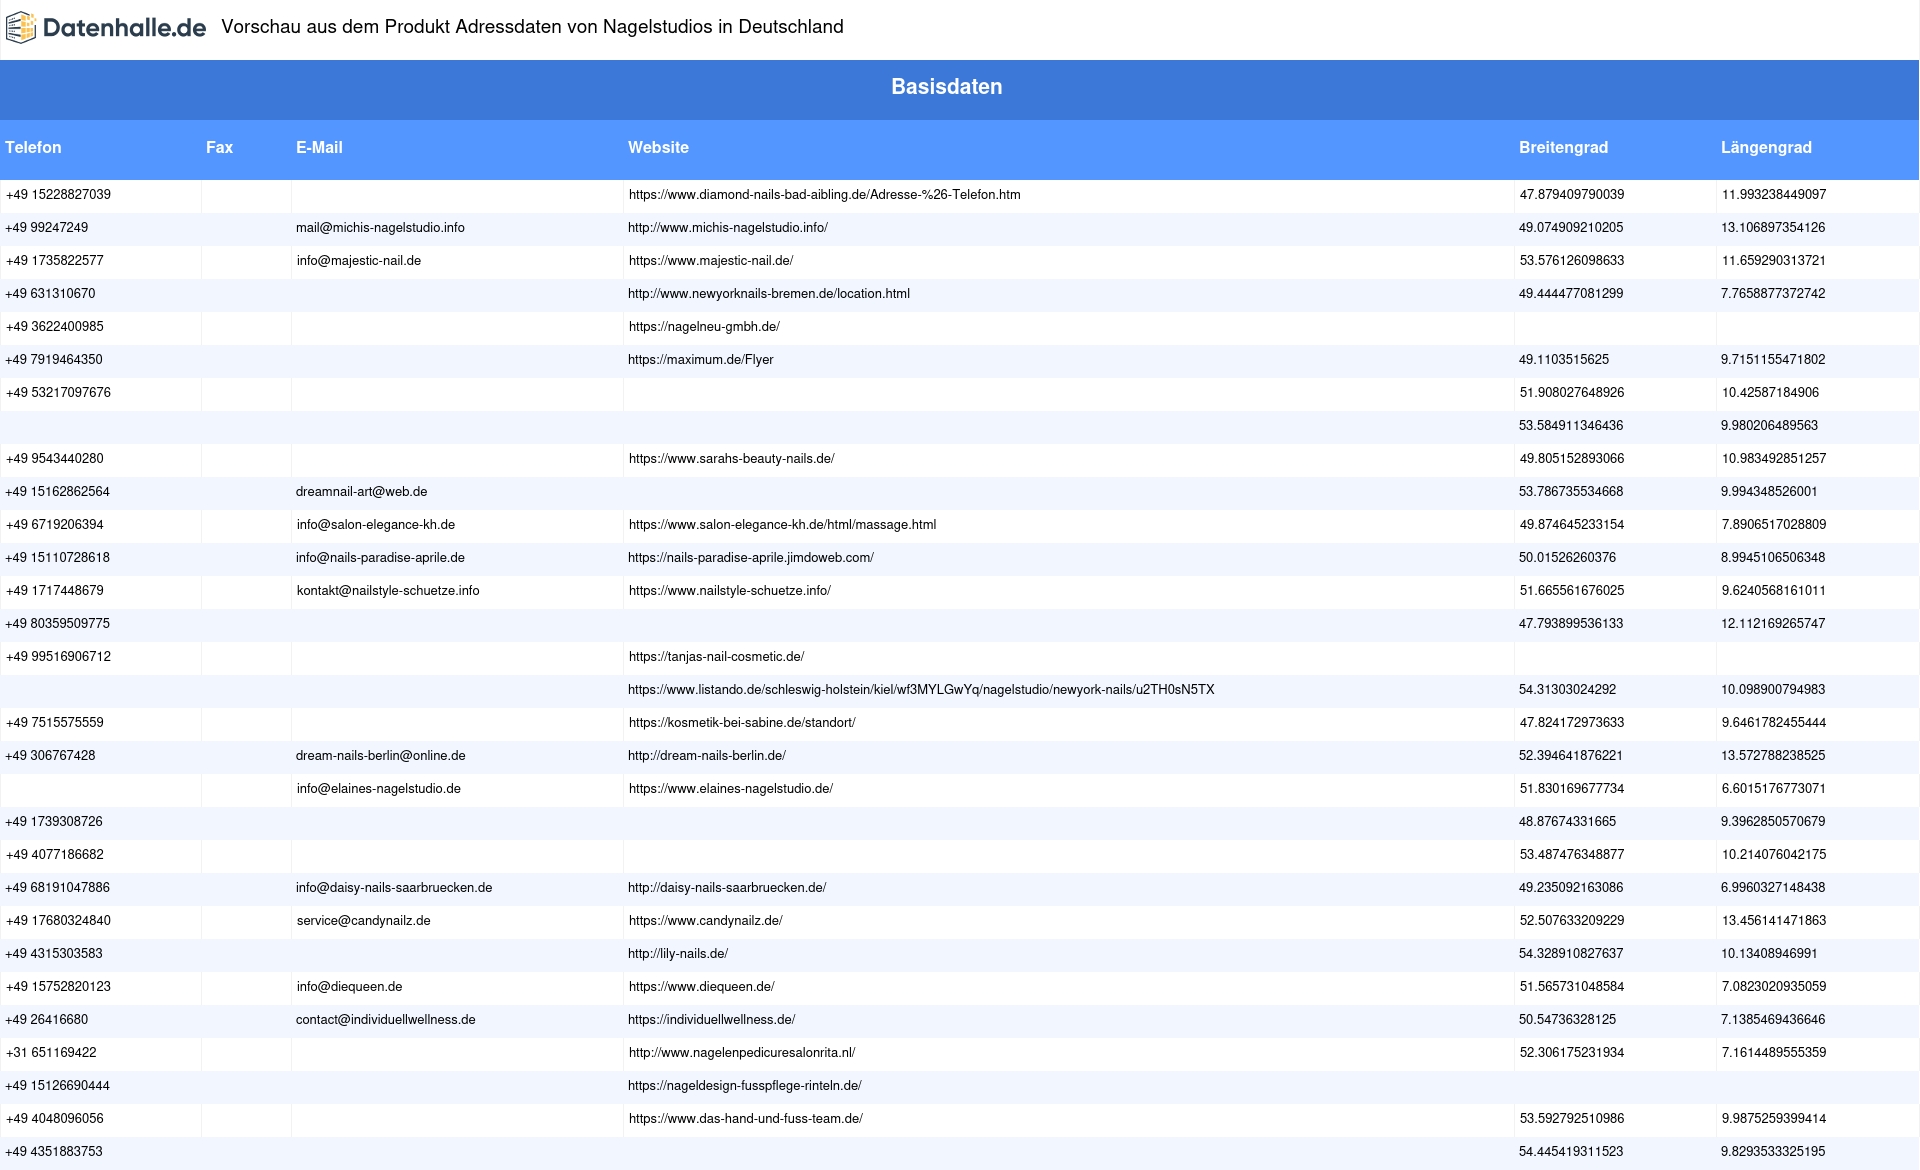Open http://daisy-nails-saarbruecken.de/ URL
The image size is (1920, 1170).
click(727, 888)
